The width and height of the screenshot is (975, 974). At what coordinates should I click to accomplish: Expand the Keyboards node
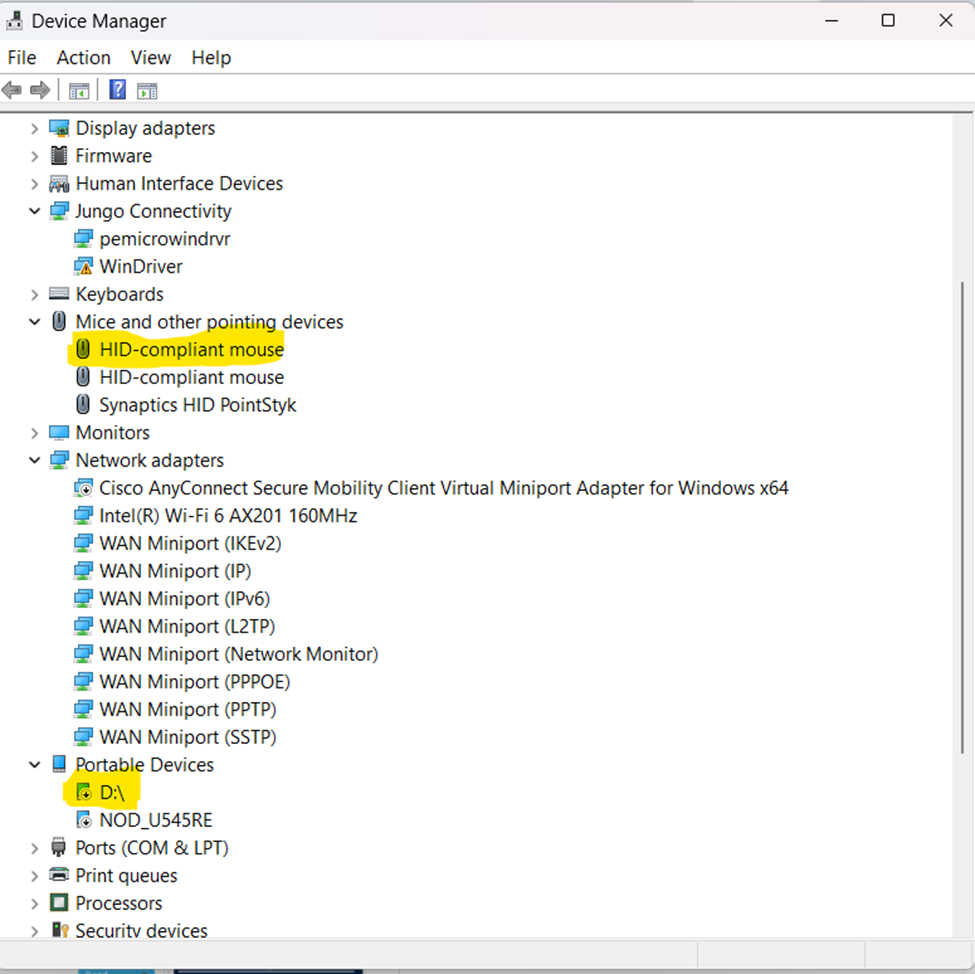[x=35, y=294]
